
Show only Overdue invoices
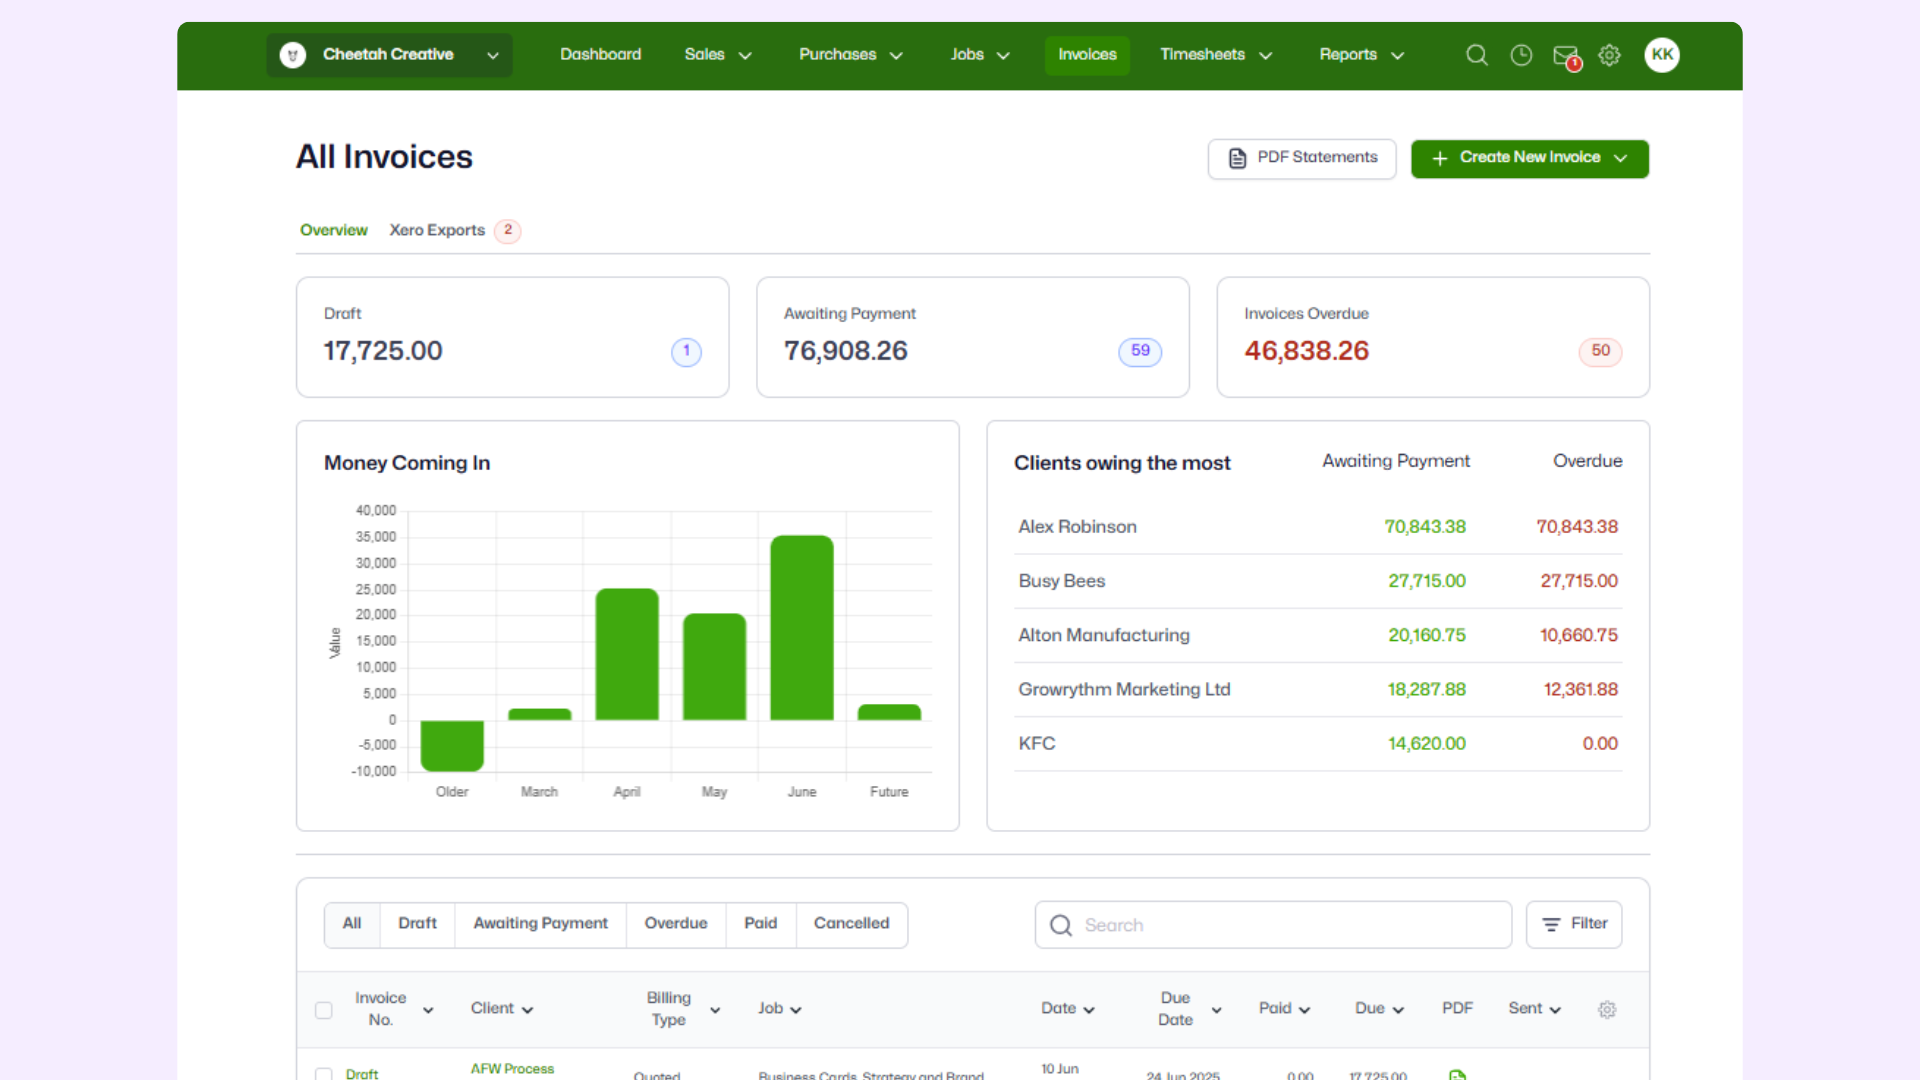click(676, 924)
